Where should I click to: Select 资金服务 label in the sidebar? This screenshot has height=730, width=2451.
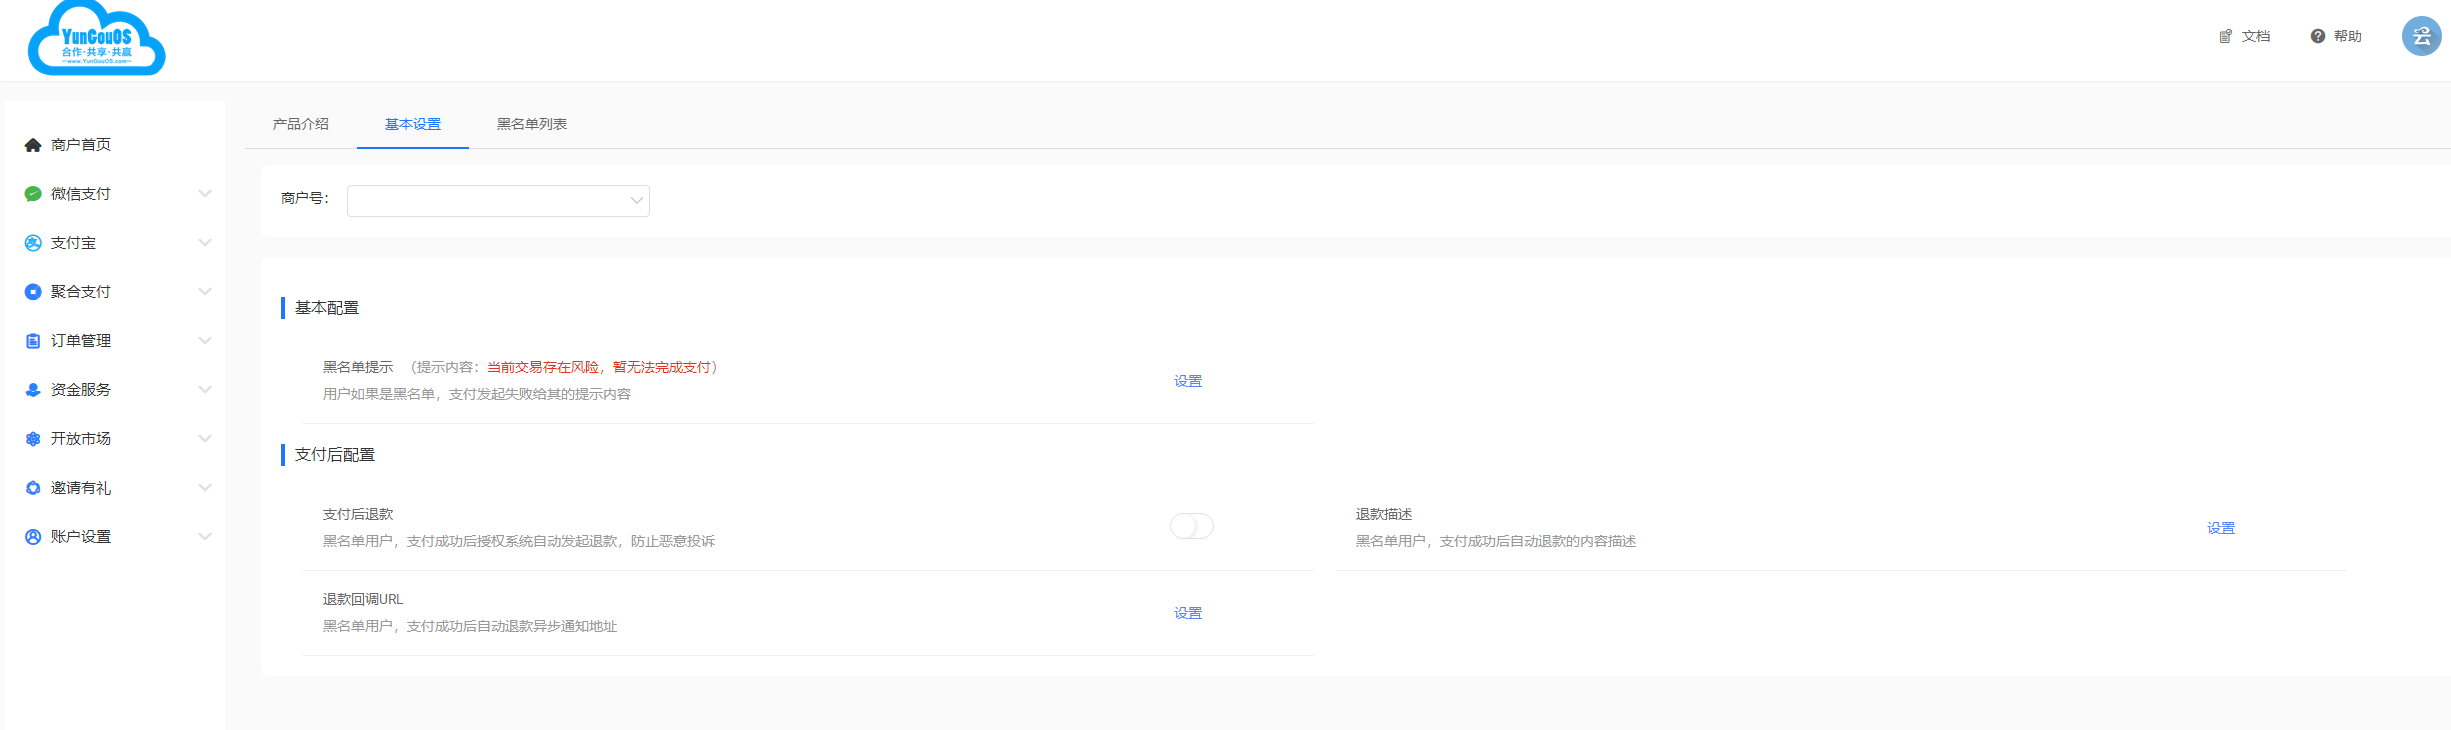coord(81,390)
